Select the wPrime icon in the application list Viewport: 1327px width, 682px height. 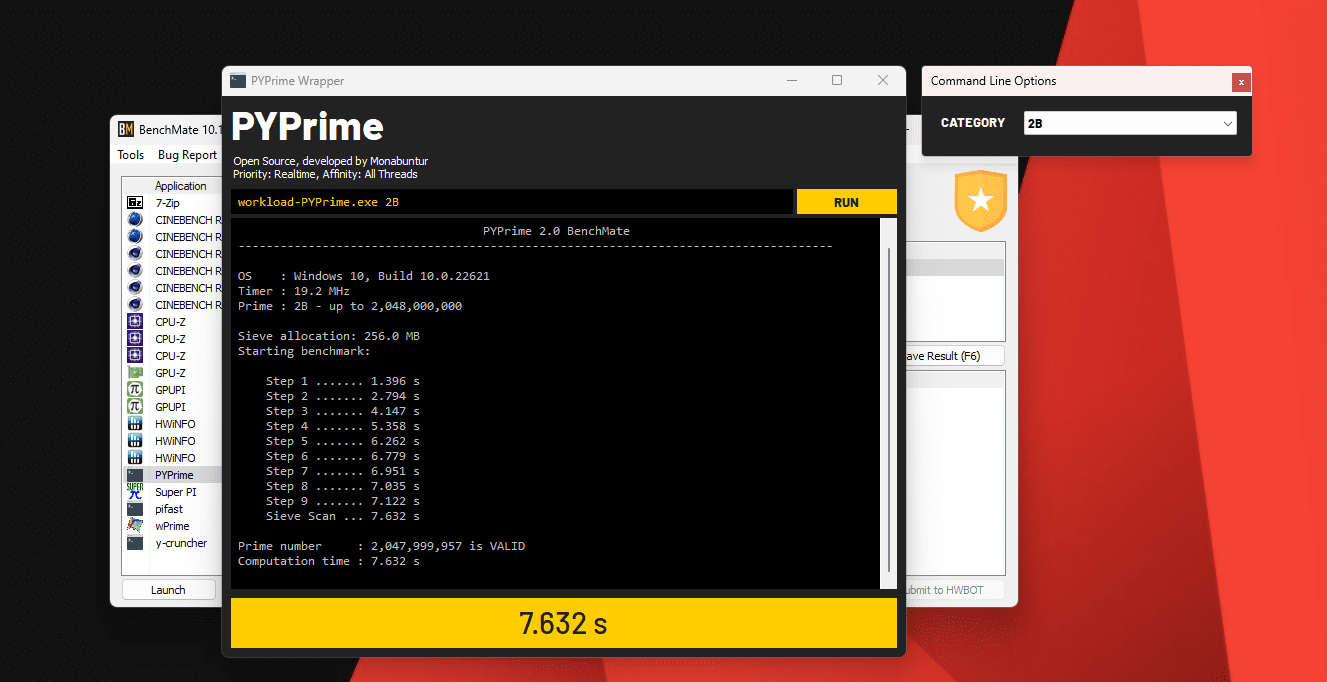pos(135,526)
